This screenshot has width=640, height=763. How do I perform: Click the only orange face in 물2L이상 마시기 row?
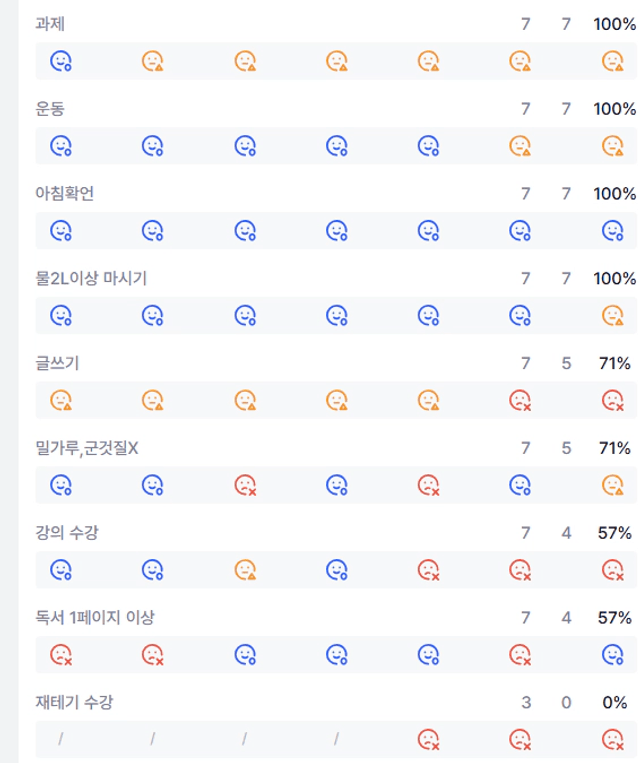click(x=613, y=315)
